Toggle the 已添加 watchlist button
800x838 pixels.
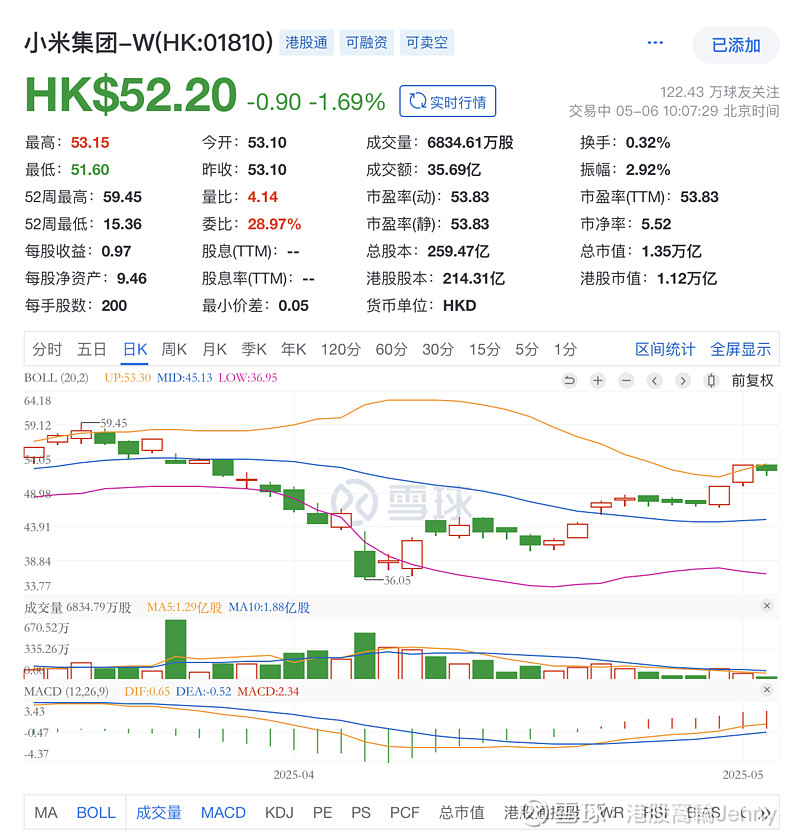pyautogui.click(x=737, y=45)
